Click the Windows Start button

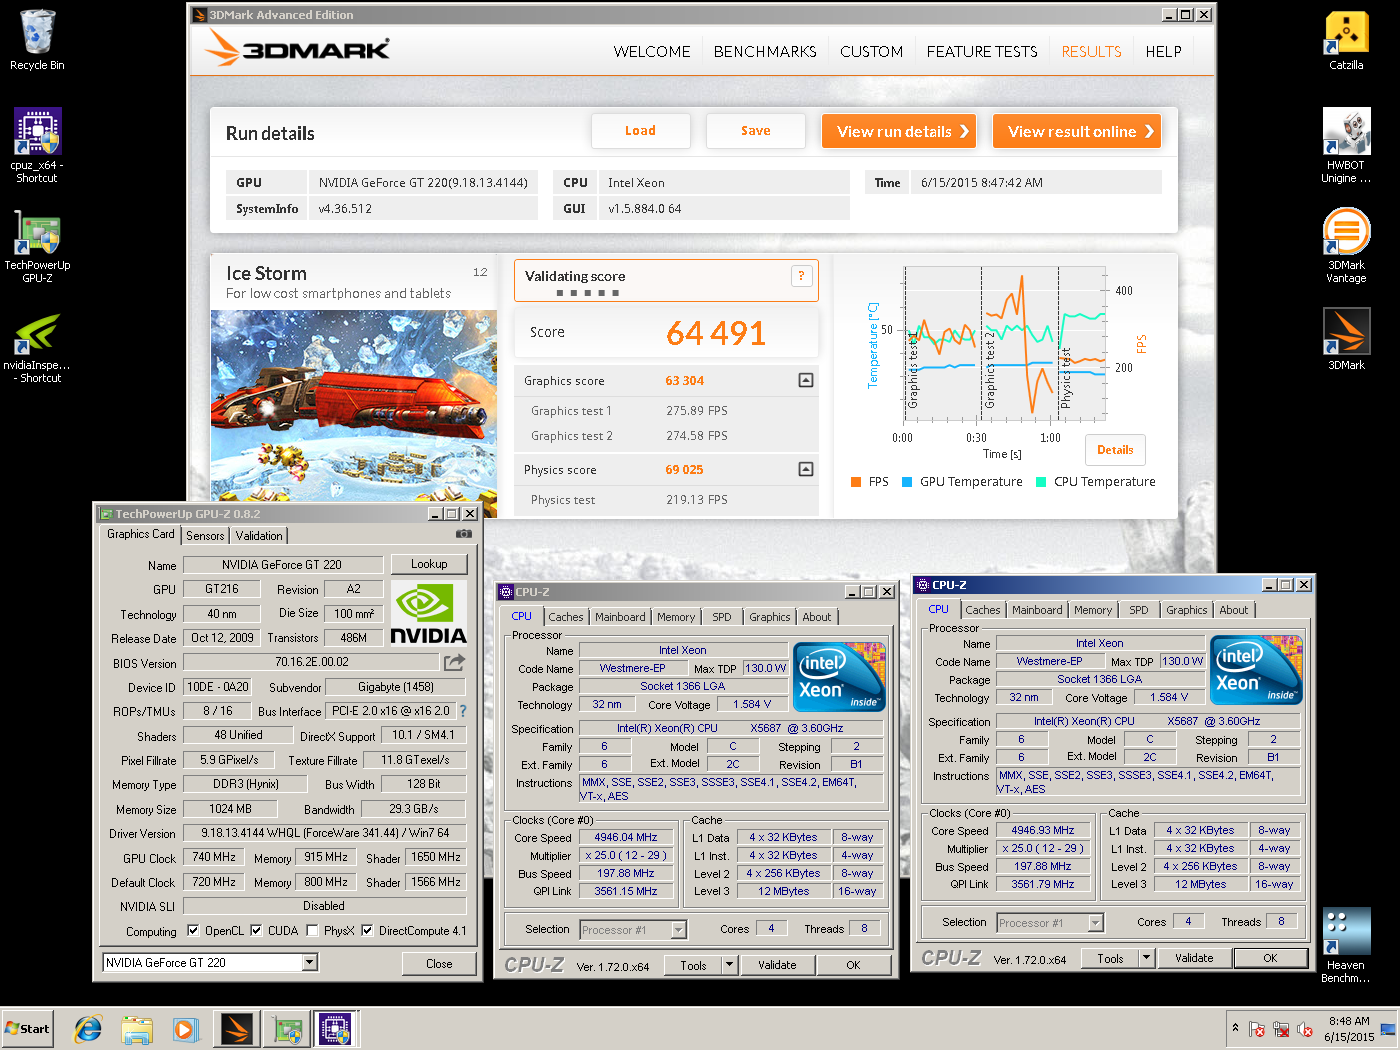28,1029
